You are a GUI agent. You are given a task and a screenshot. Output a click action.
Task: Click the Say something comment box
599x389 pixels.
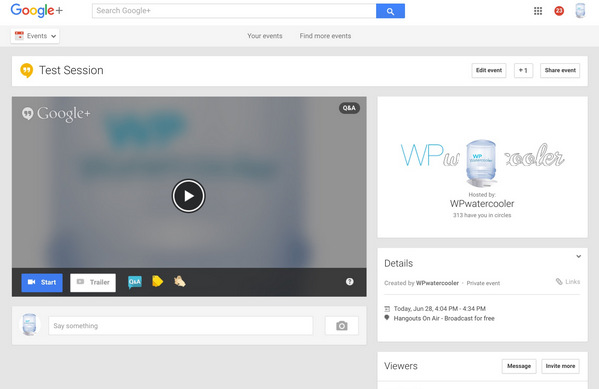(x=181, y=326)
